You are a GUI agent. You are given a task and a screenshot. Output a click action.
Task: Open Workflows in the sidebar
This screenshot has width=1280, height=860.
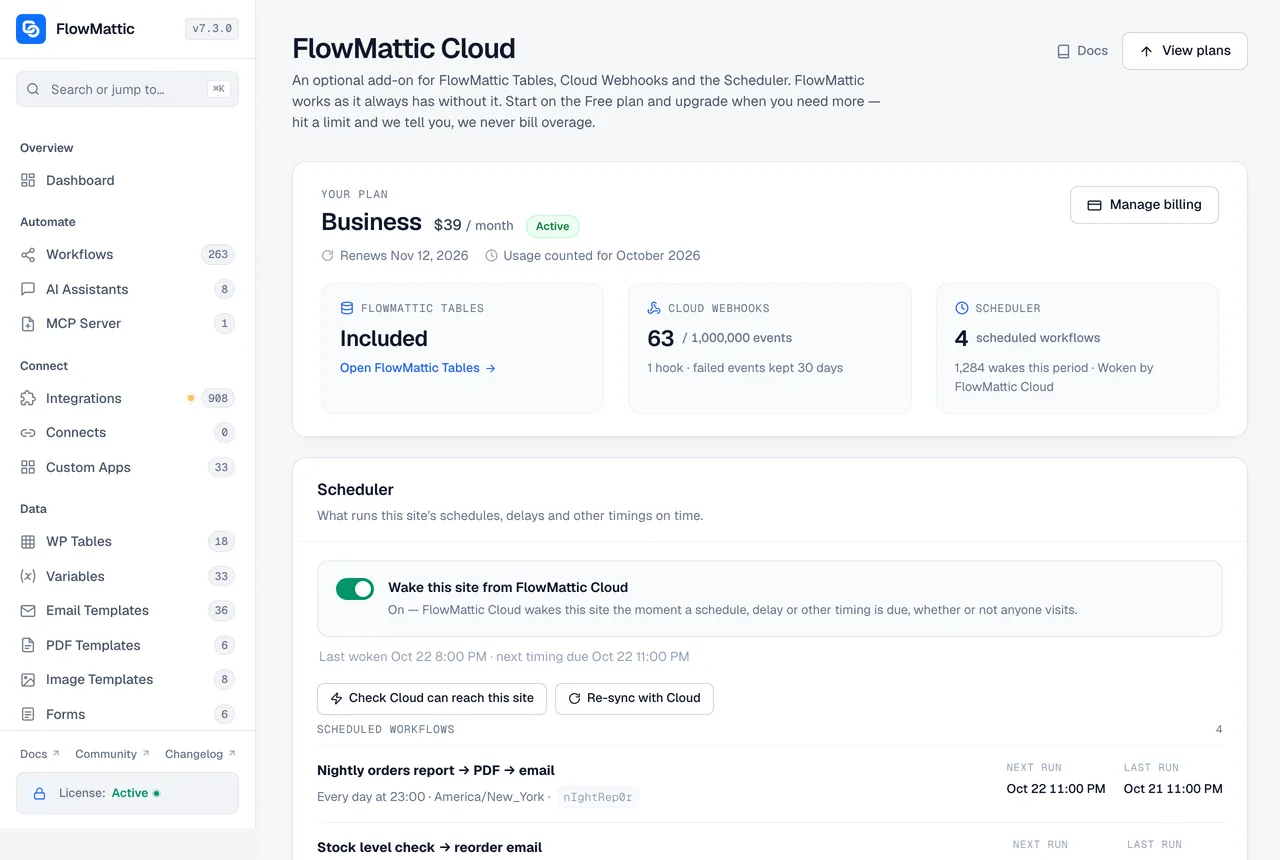click(127, 255)
